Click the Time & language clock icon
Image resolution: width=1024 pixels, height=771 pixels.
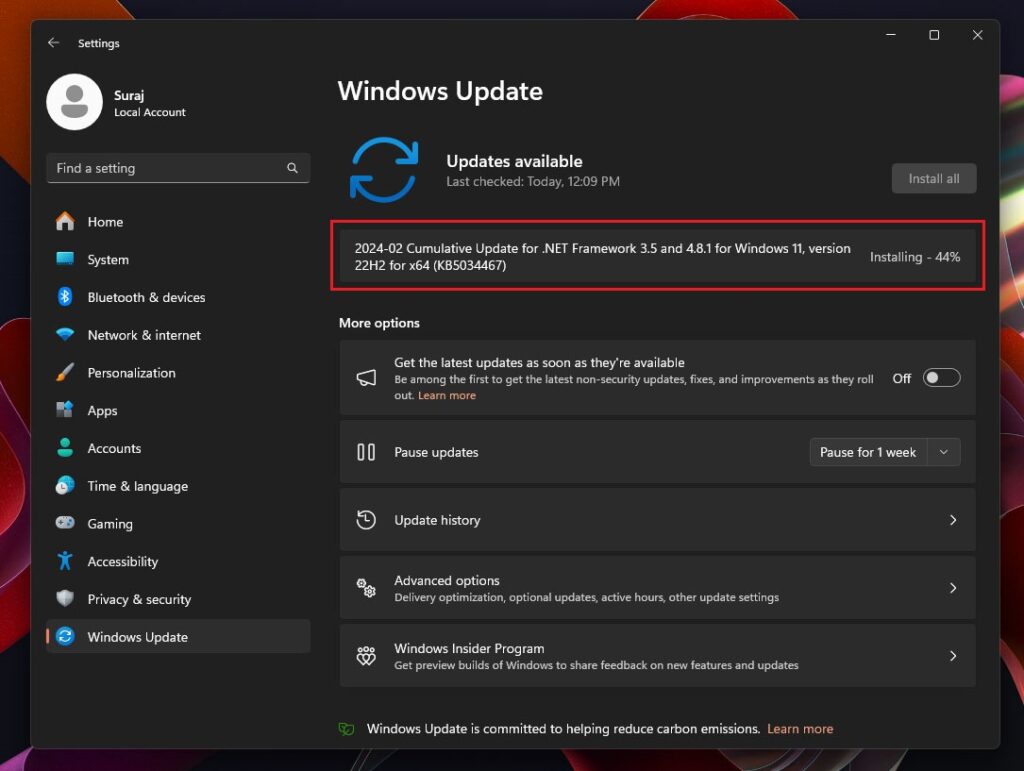pos(65,486)
